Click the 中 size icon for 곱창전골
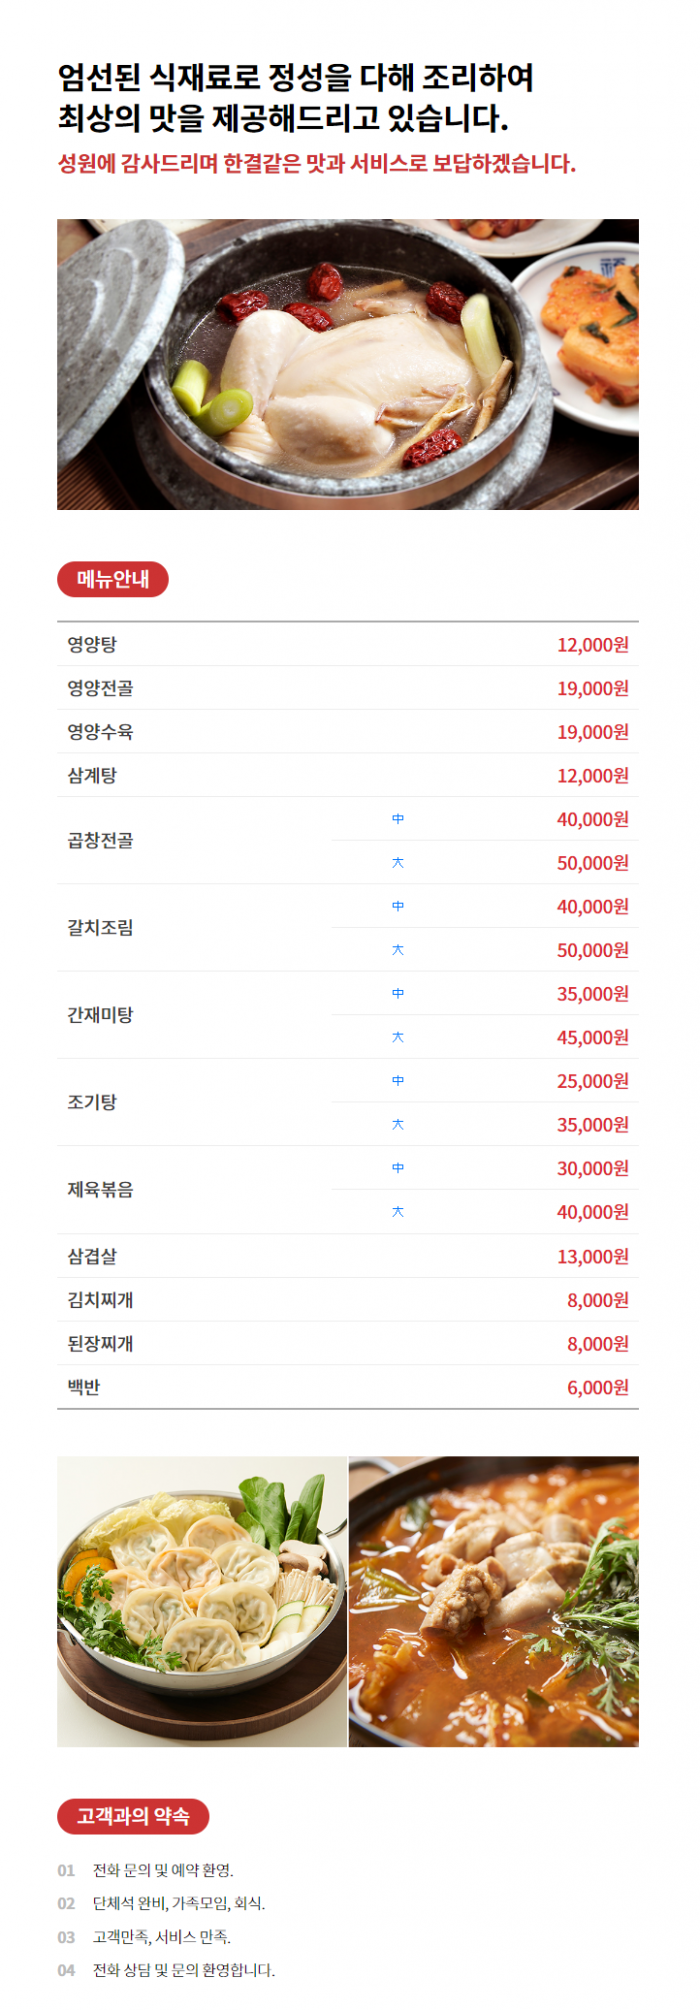This screenshot has width=700, height=2010. click(x=398, y=819)
